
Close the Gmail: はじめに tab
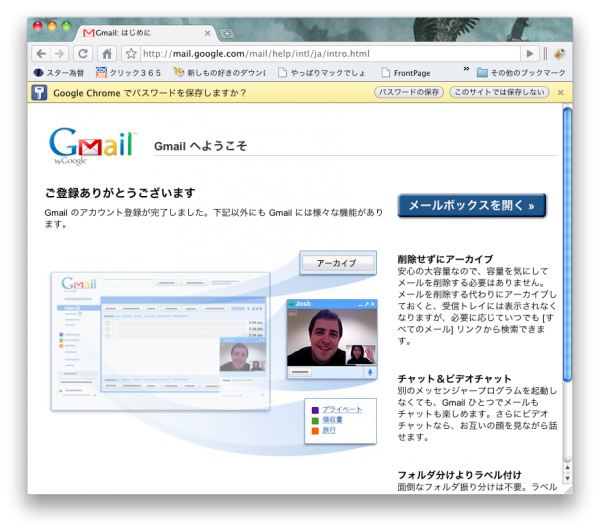click(x=207, y=33)
